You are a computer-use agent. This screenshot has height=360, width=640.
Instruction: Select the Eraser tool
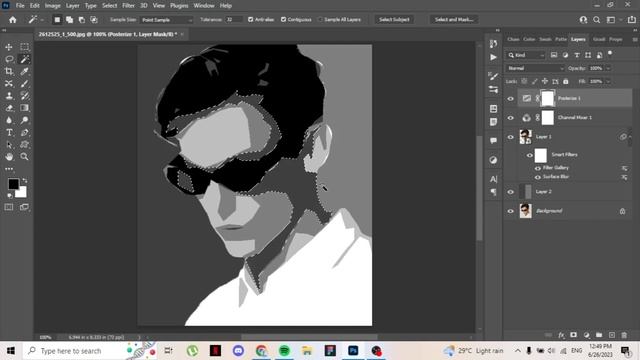[9, 108]
